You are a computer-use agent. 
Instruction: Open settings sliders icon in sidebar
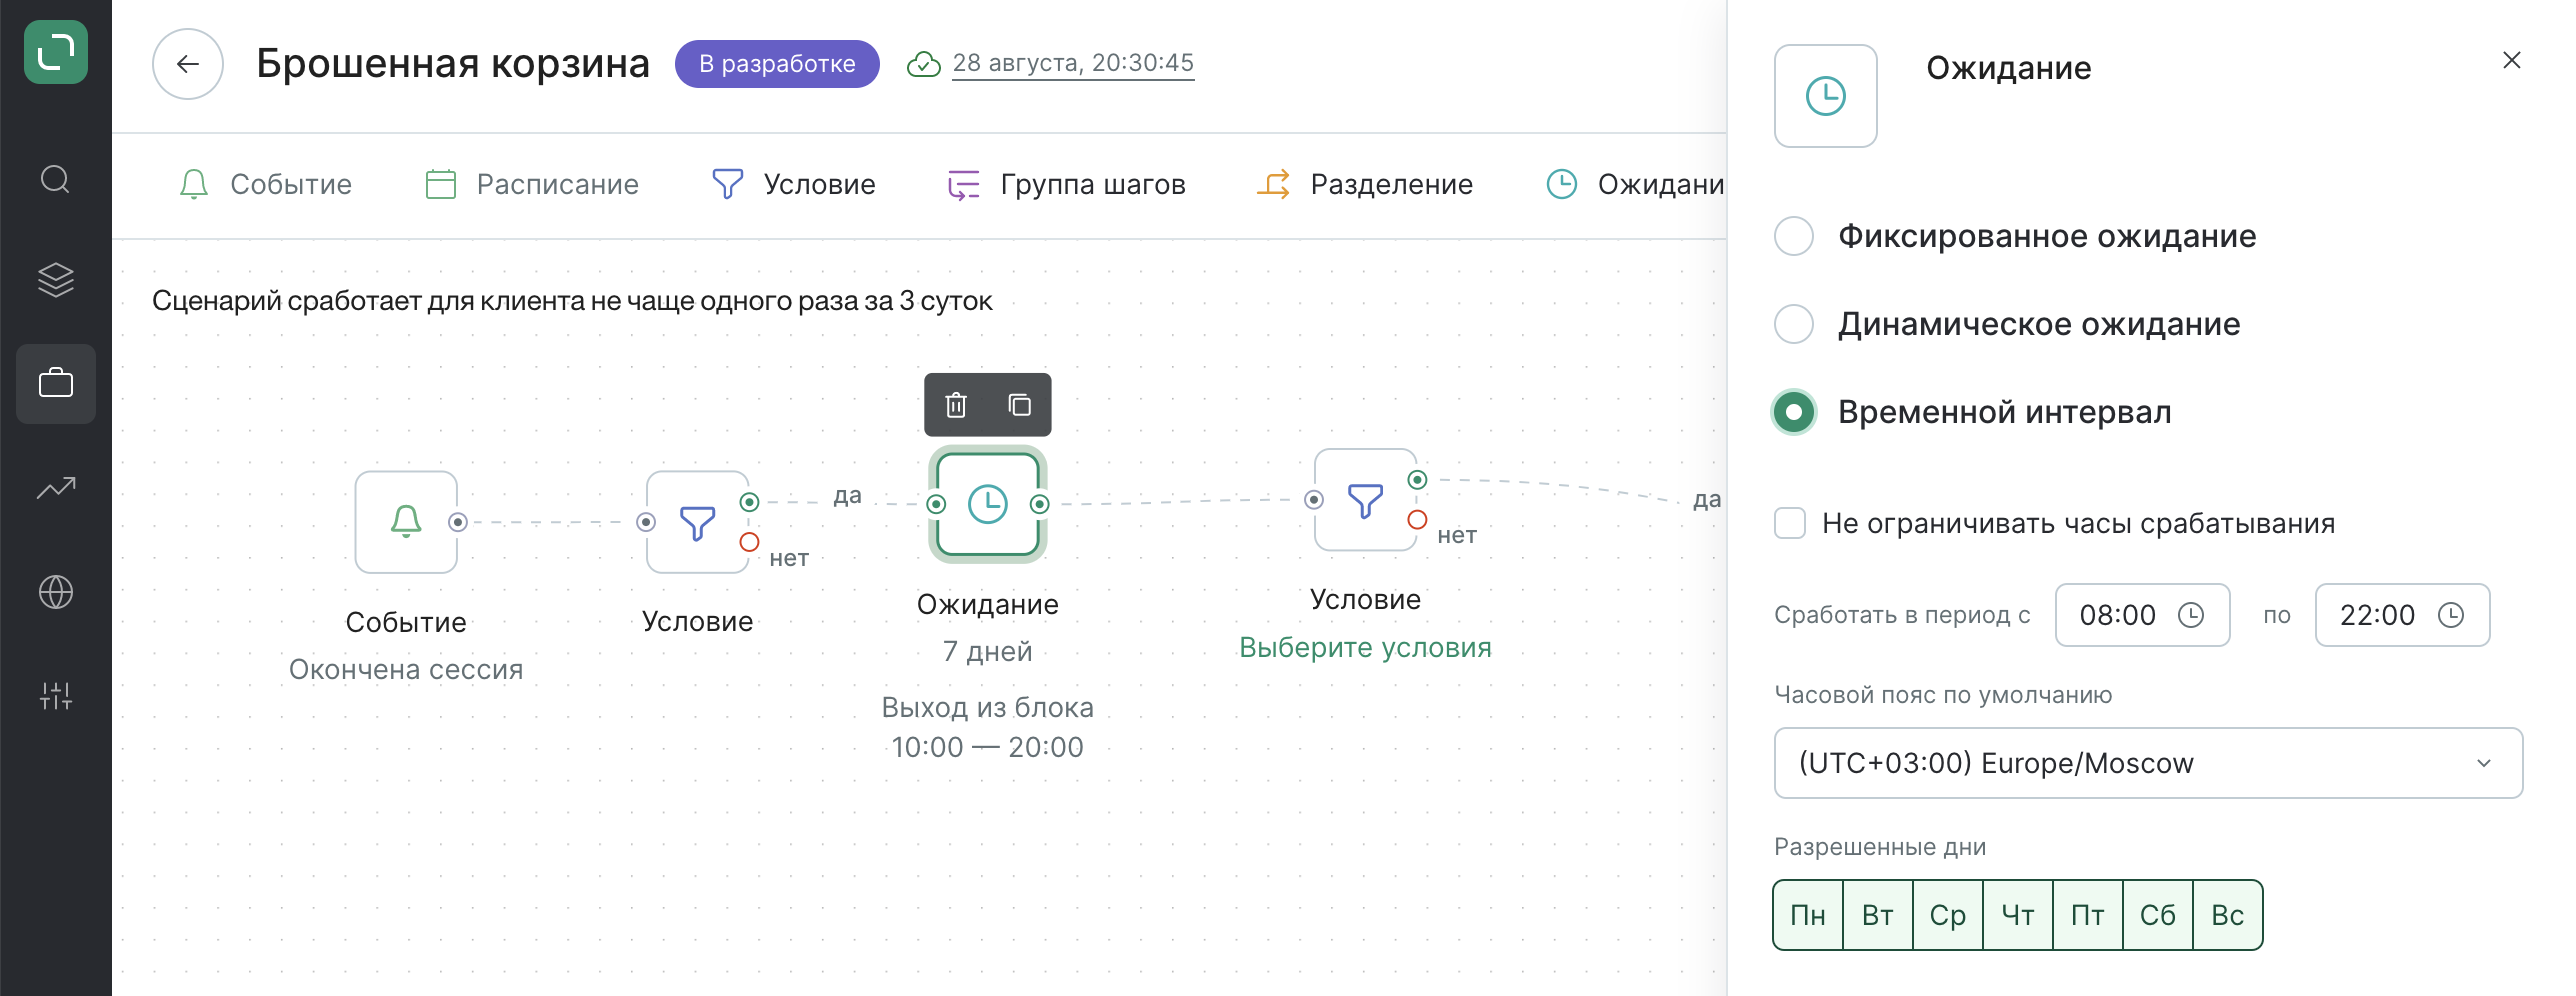(x=56, y=696)
